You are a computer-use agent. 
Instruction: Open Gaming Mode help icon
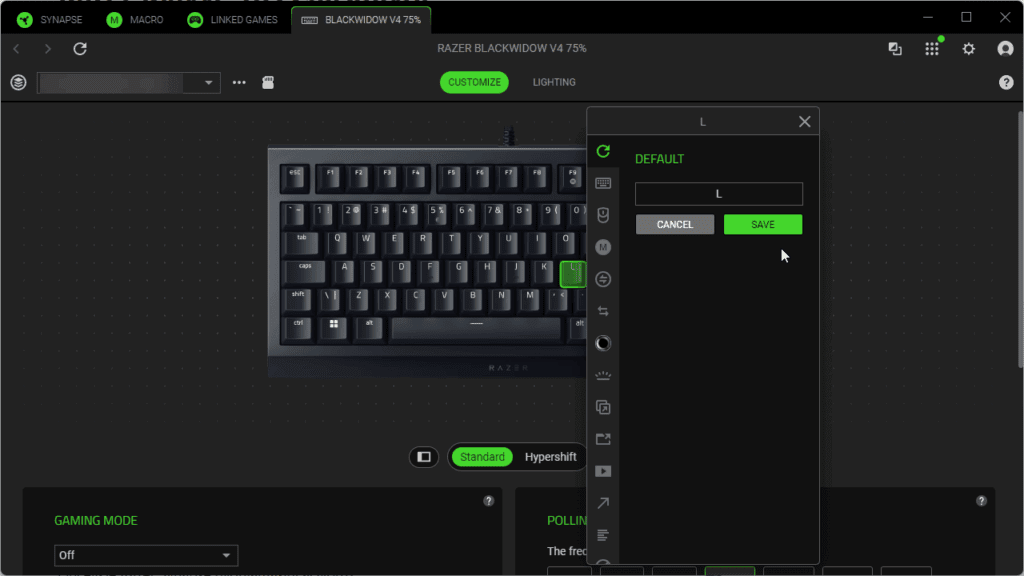pyautogui.click(x=488, y=501)
